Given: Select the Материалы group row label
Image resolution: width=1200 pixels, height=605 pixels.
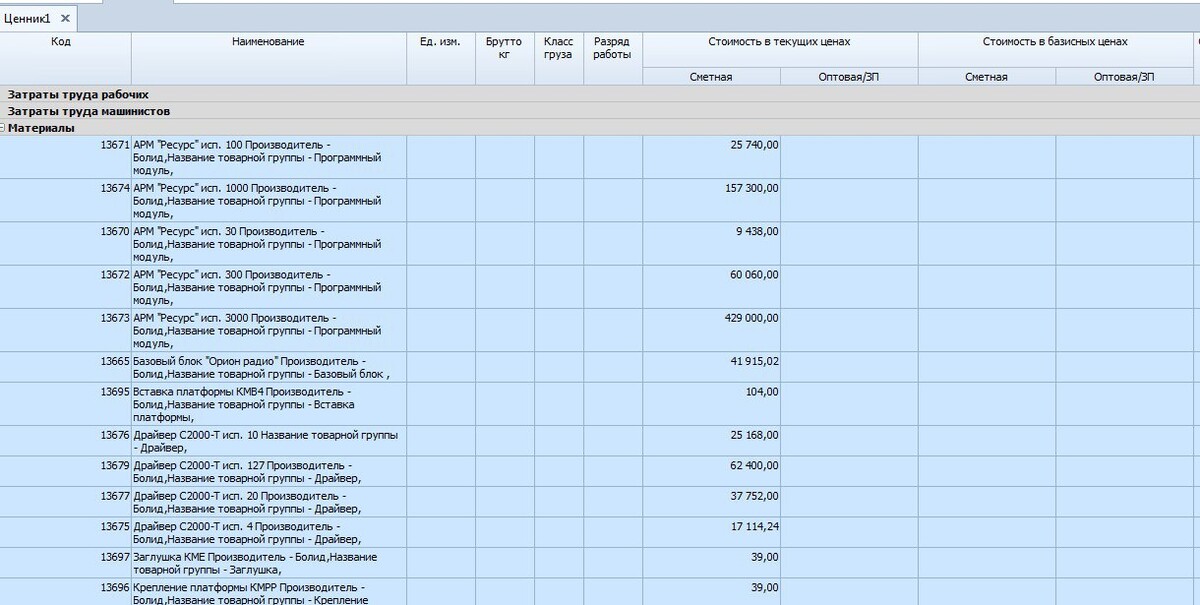Looking at the screenshot, I should point(41,128).
